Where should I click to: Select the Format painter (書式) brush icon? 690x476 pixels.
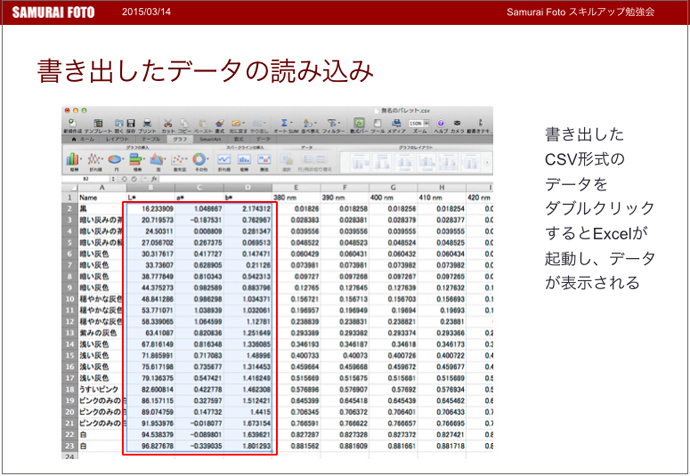click(220, 123)
